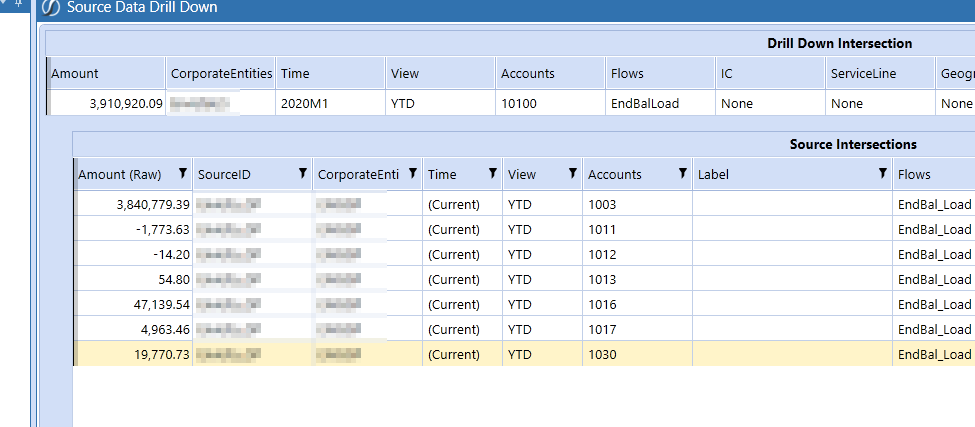Click the OneStream logo in title bar

[x=50, y=7]
